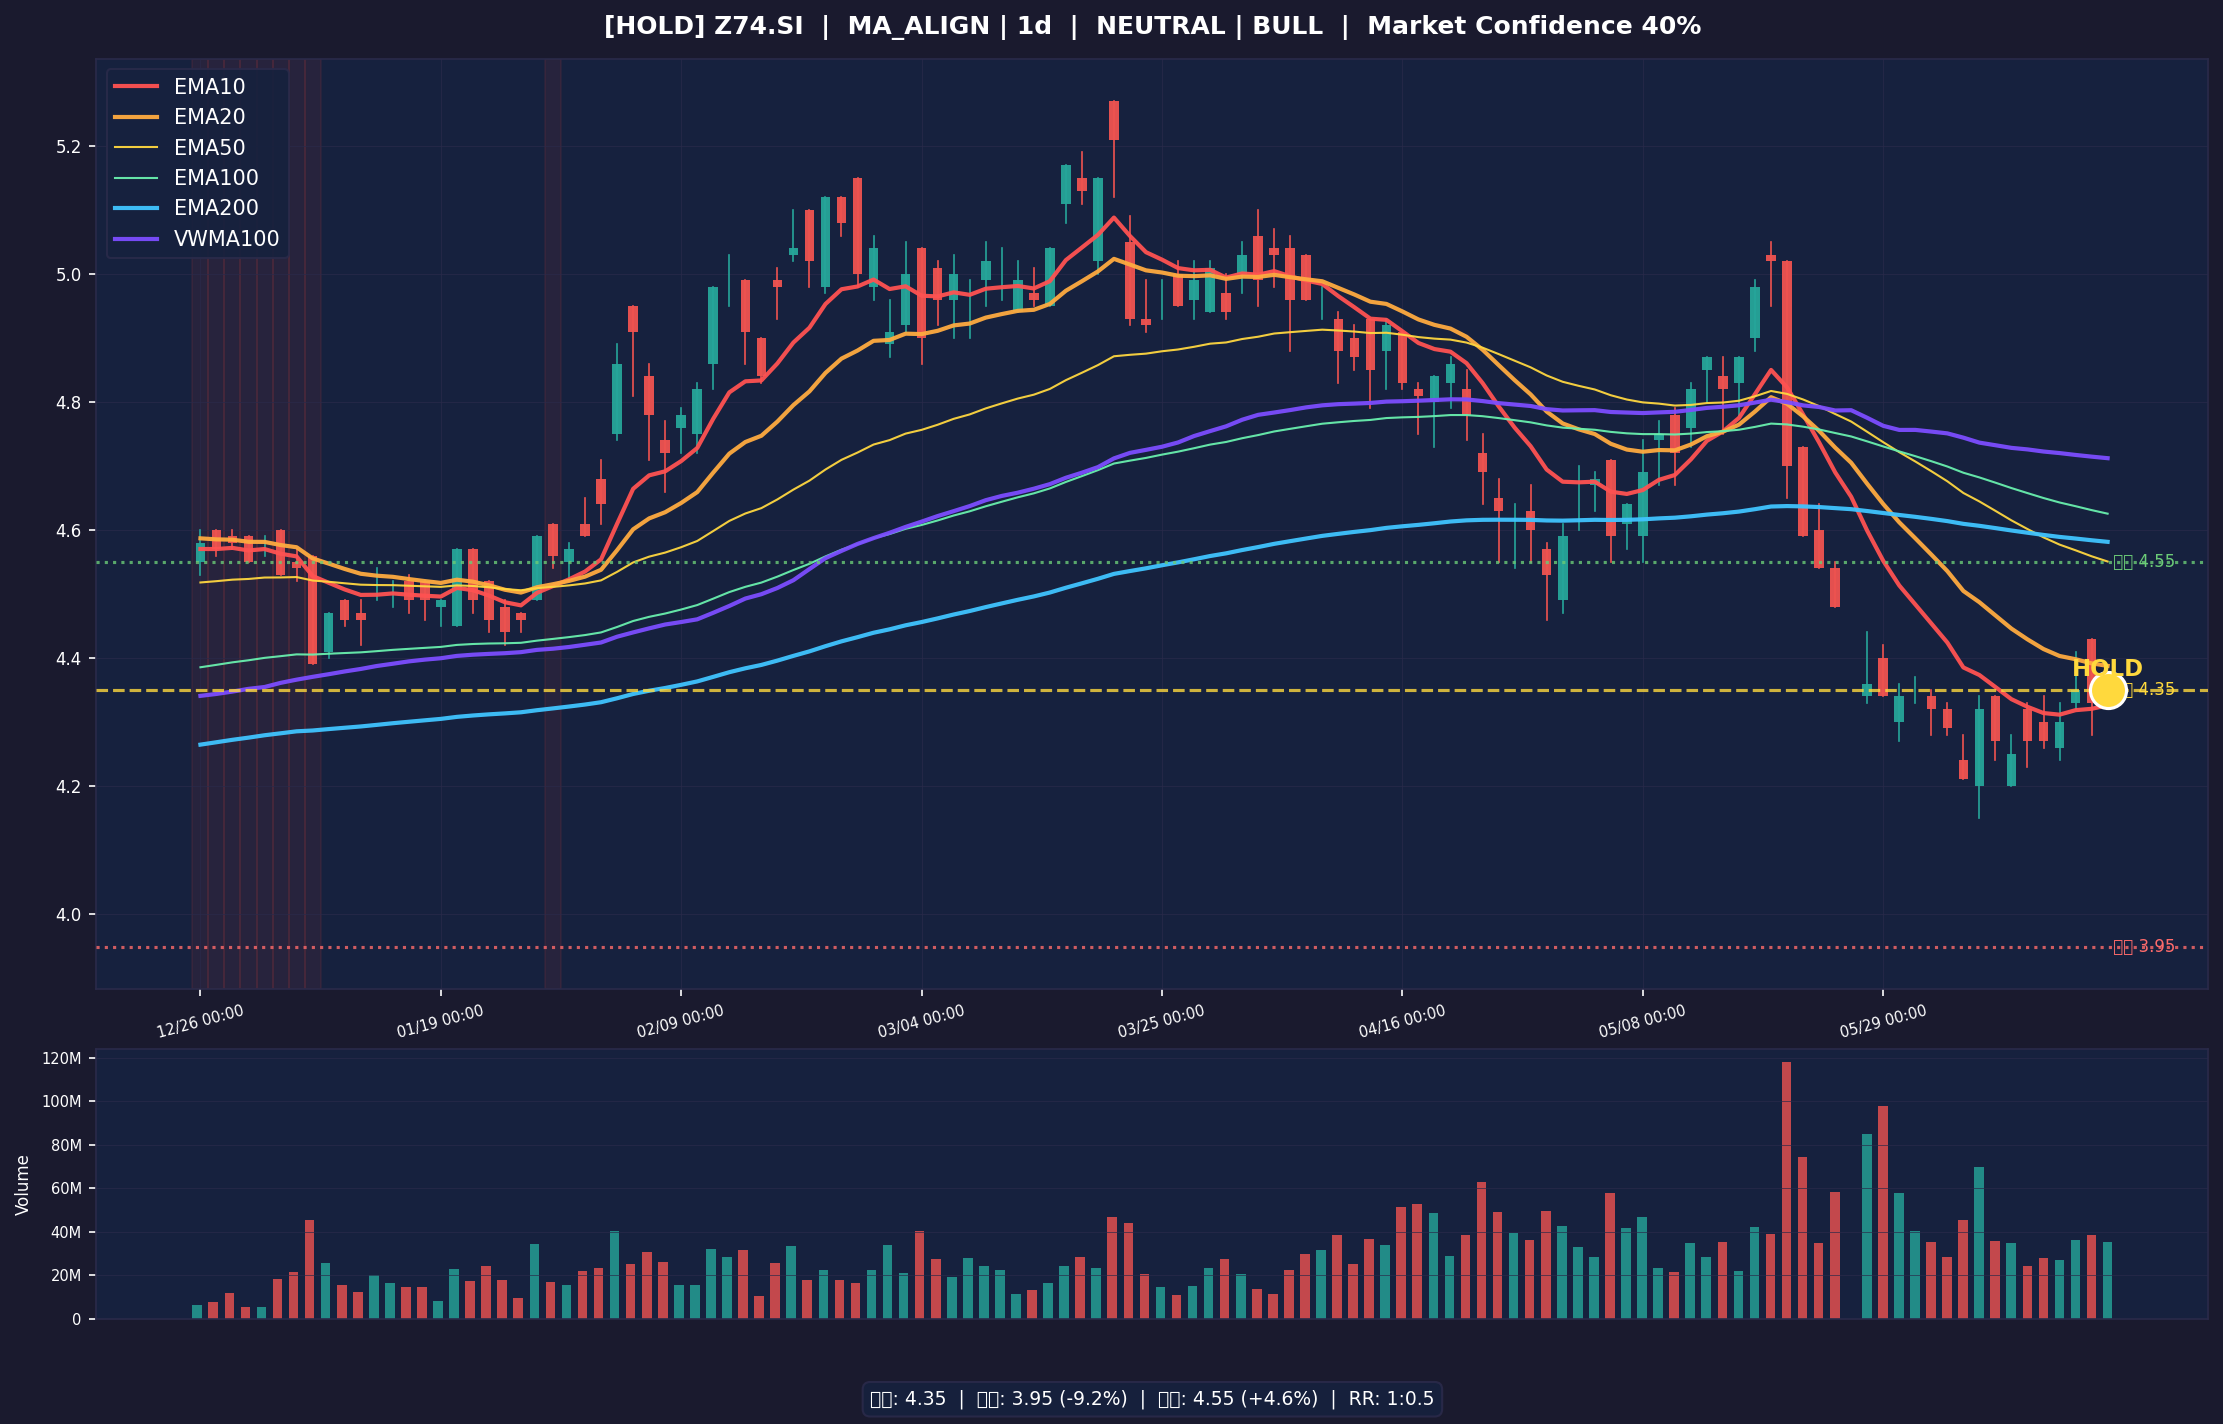The height and width of the screenshot is (1424, 2223).
Task: Click the 80M volume axis tick
Action: 65,1146
